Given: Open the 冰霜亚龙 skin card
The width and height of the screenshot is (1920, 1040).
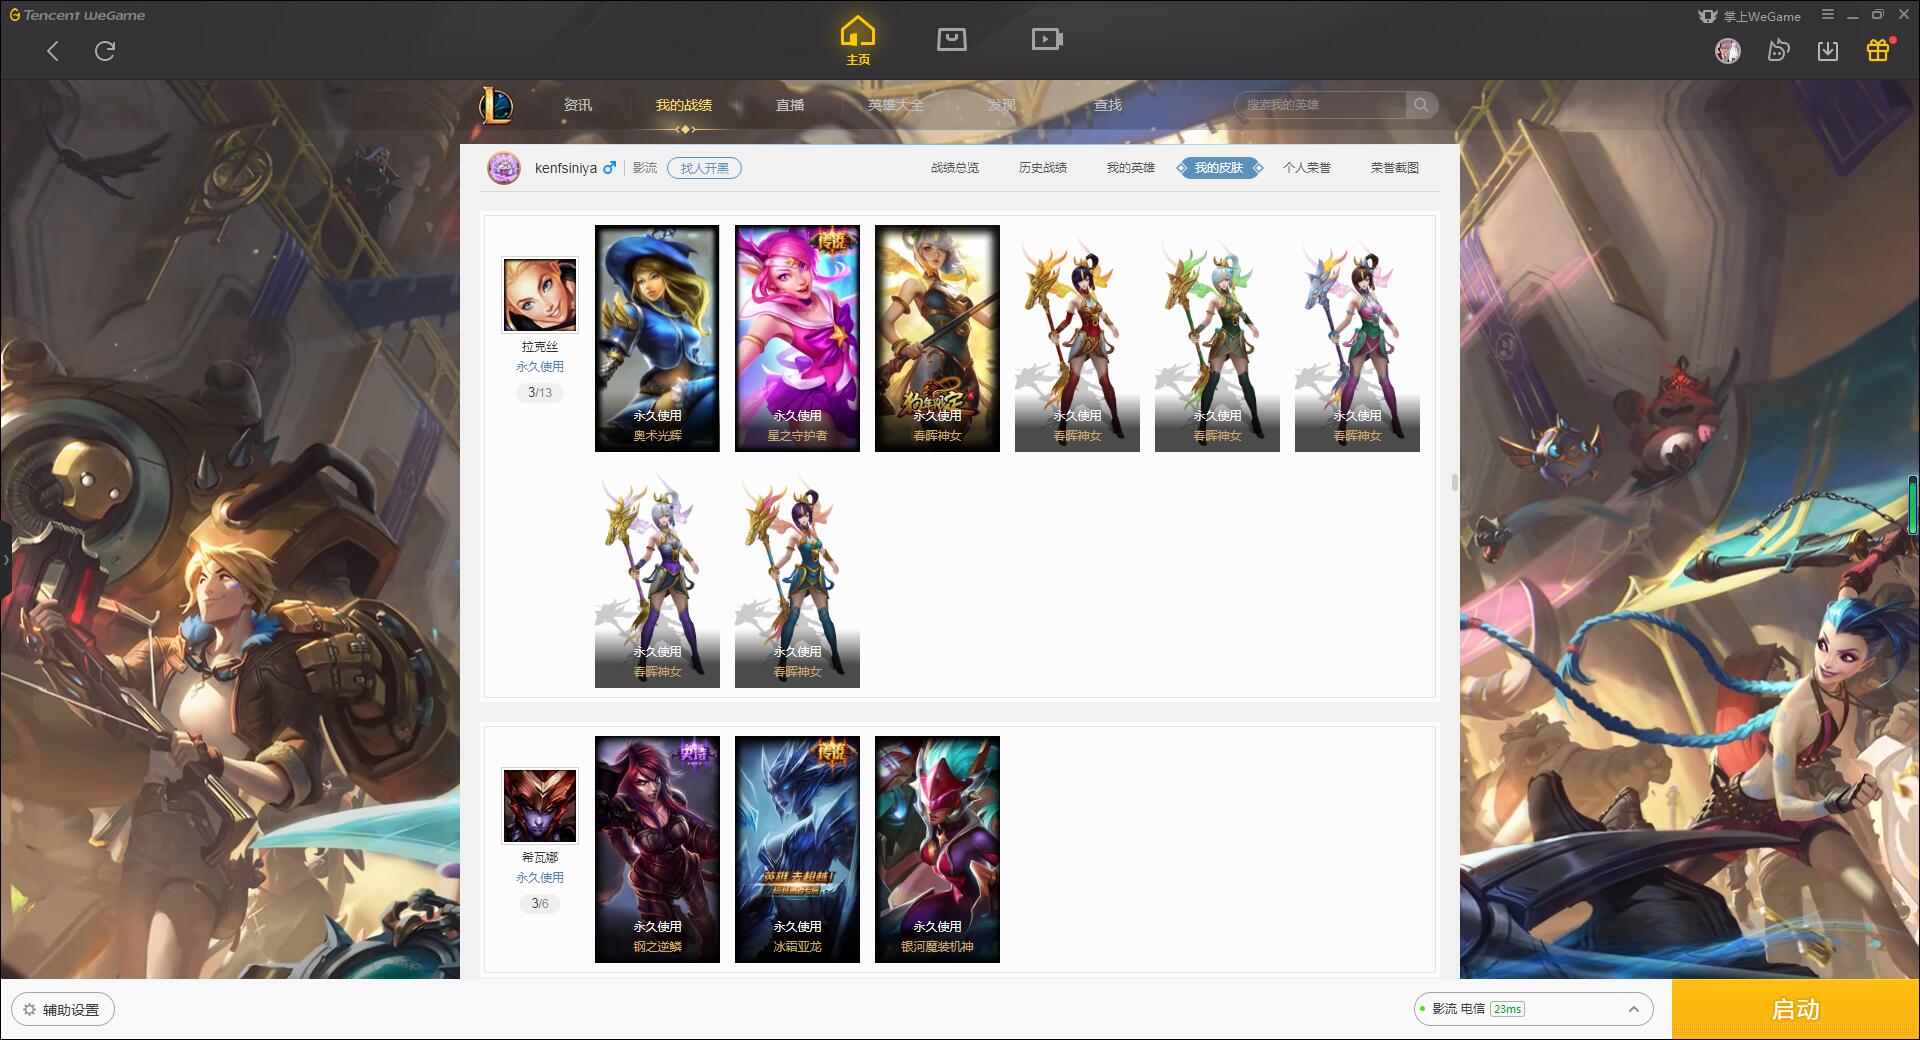Looking at the screenshot, I should click(x=797, y=850).
